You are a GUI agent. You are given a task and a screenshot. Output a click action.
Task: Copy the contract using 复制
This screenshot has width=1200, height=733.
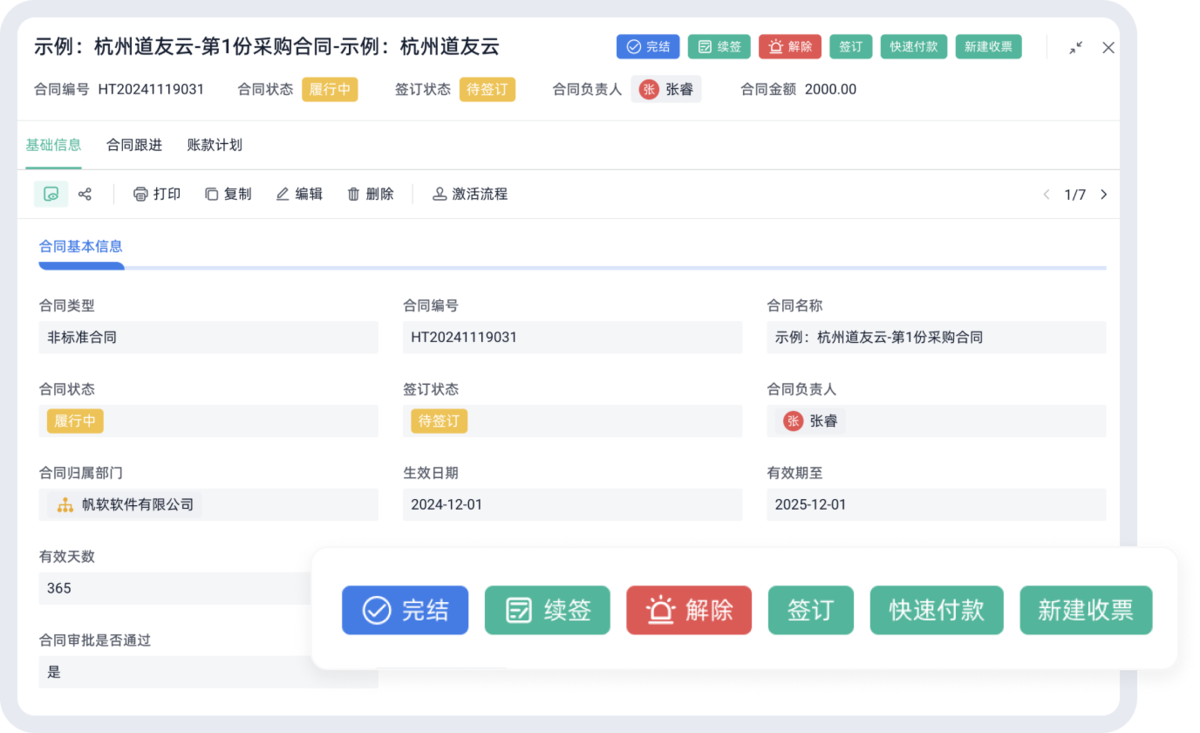228,194
